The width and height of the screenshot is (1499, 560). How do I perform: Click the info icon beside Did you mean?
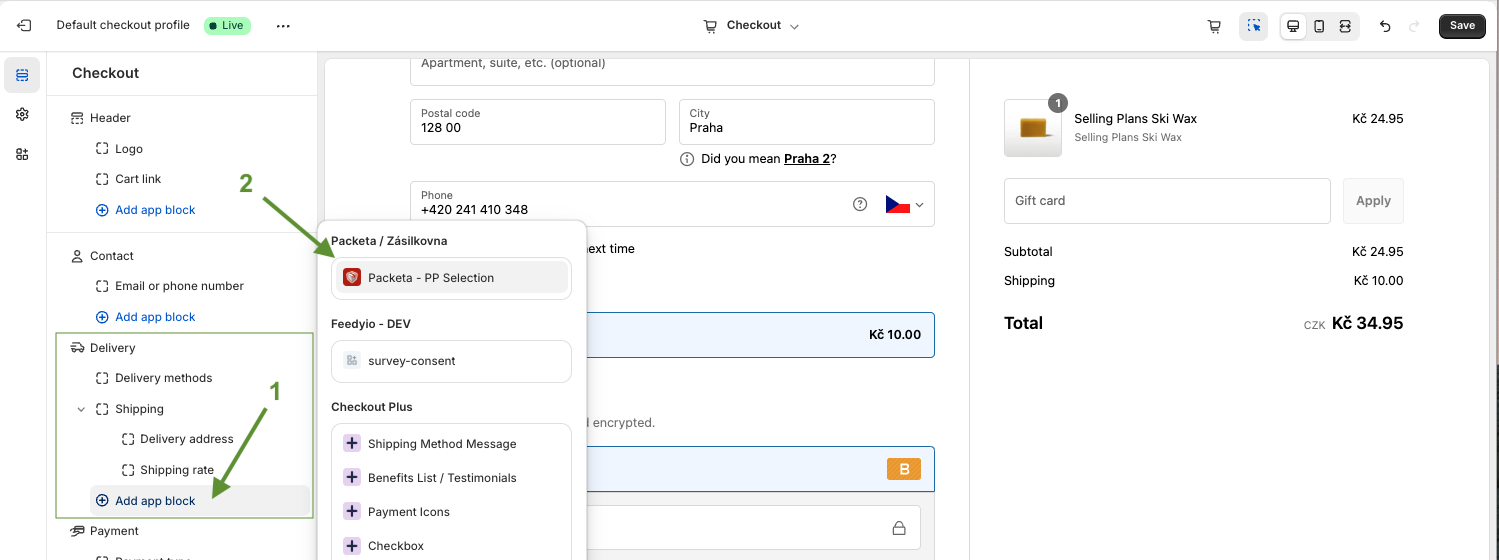687,159
